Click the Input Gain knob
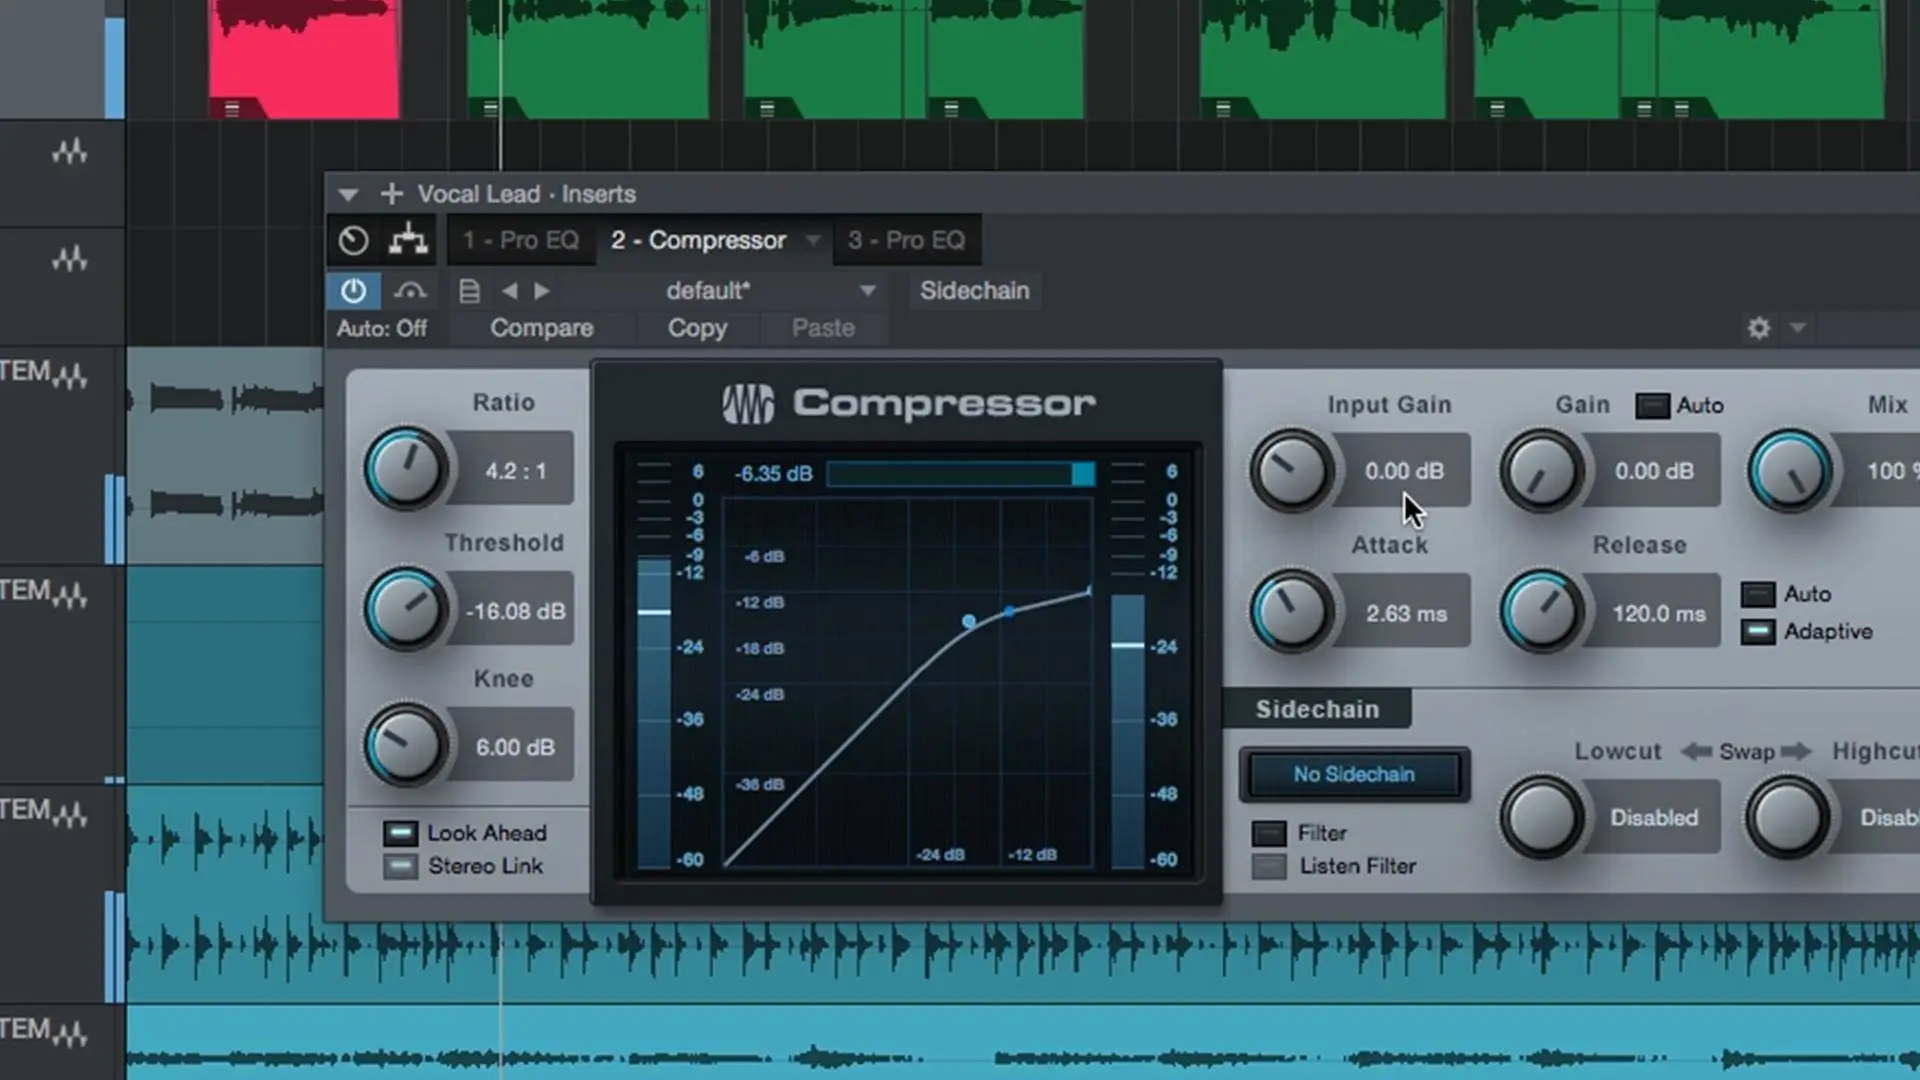Viewport: 1920px width, 1080px height. [1291, 471]
